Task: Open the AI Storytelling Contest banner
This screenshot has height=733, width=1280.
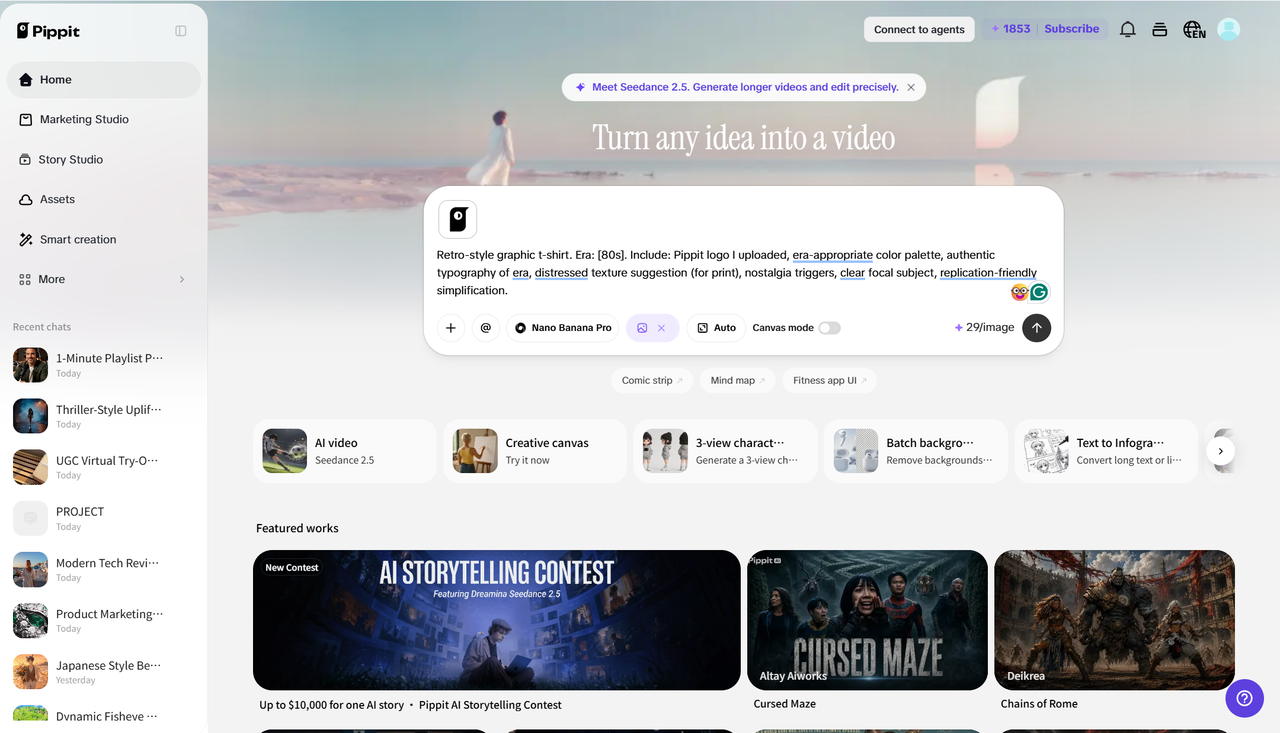Action: click(x=497, y=620)
